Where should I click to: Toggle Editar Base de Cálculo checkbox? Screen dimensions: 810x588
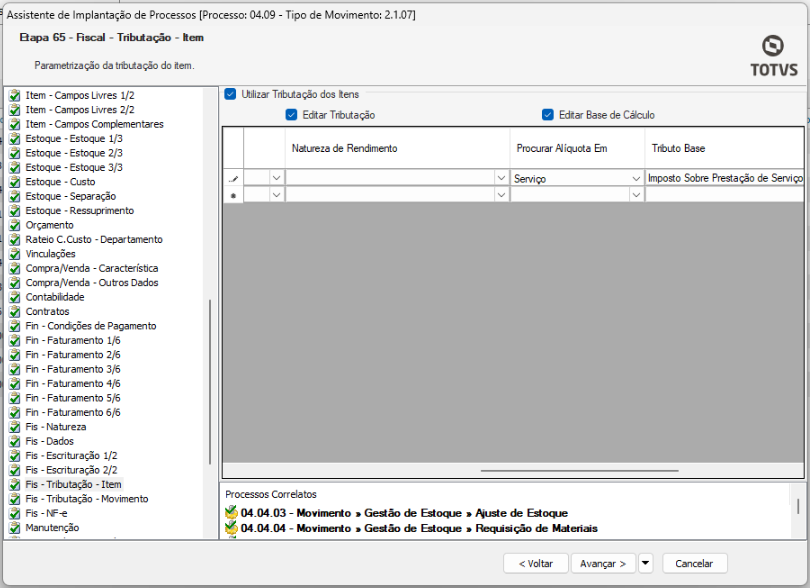(x=548, y=115)
